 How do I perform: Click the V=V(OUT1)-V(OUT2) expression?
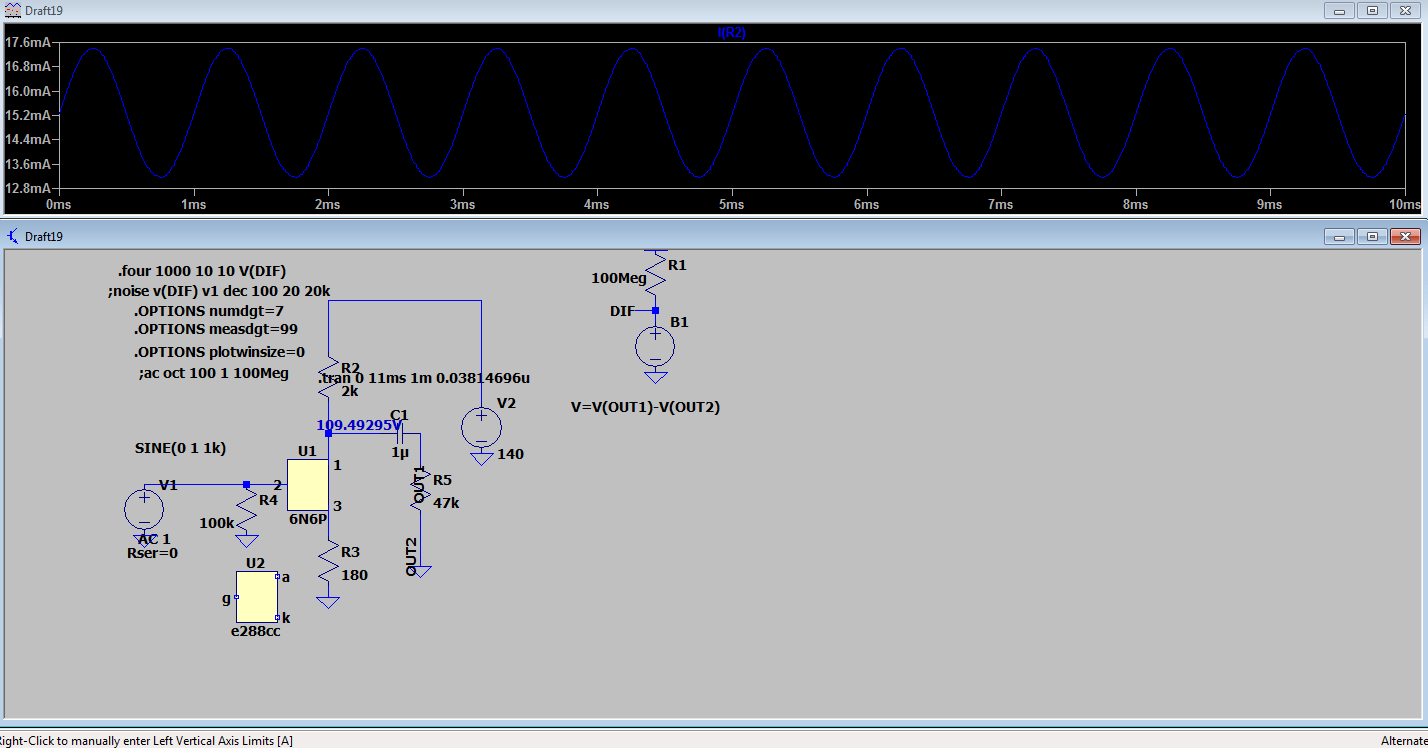click(644, 407)
